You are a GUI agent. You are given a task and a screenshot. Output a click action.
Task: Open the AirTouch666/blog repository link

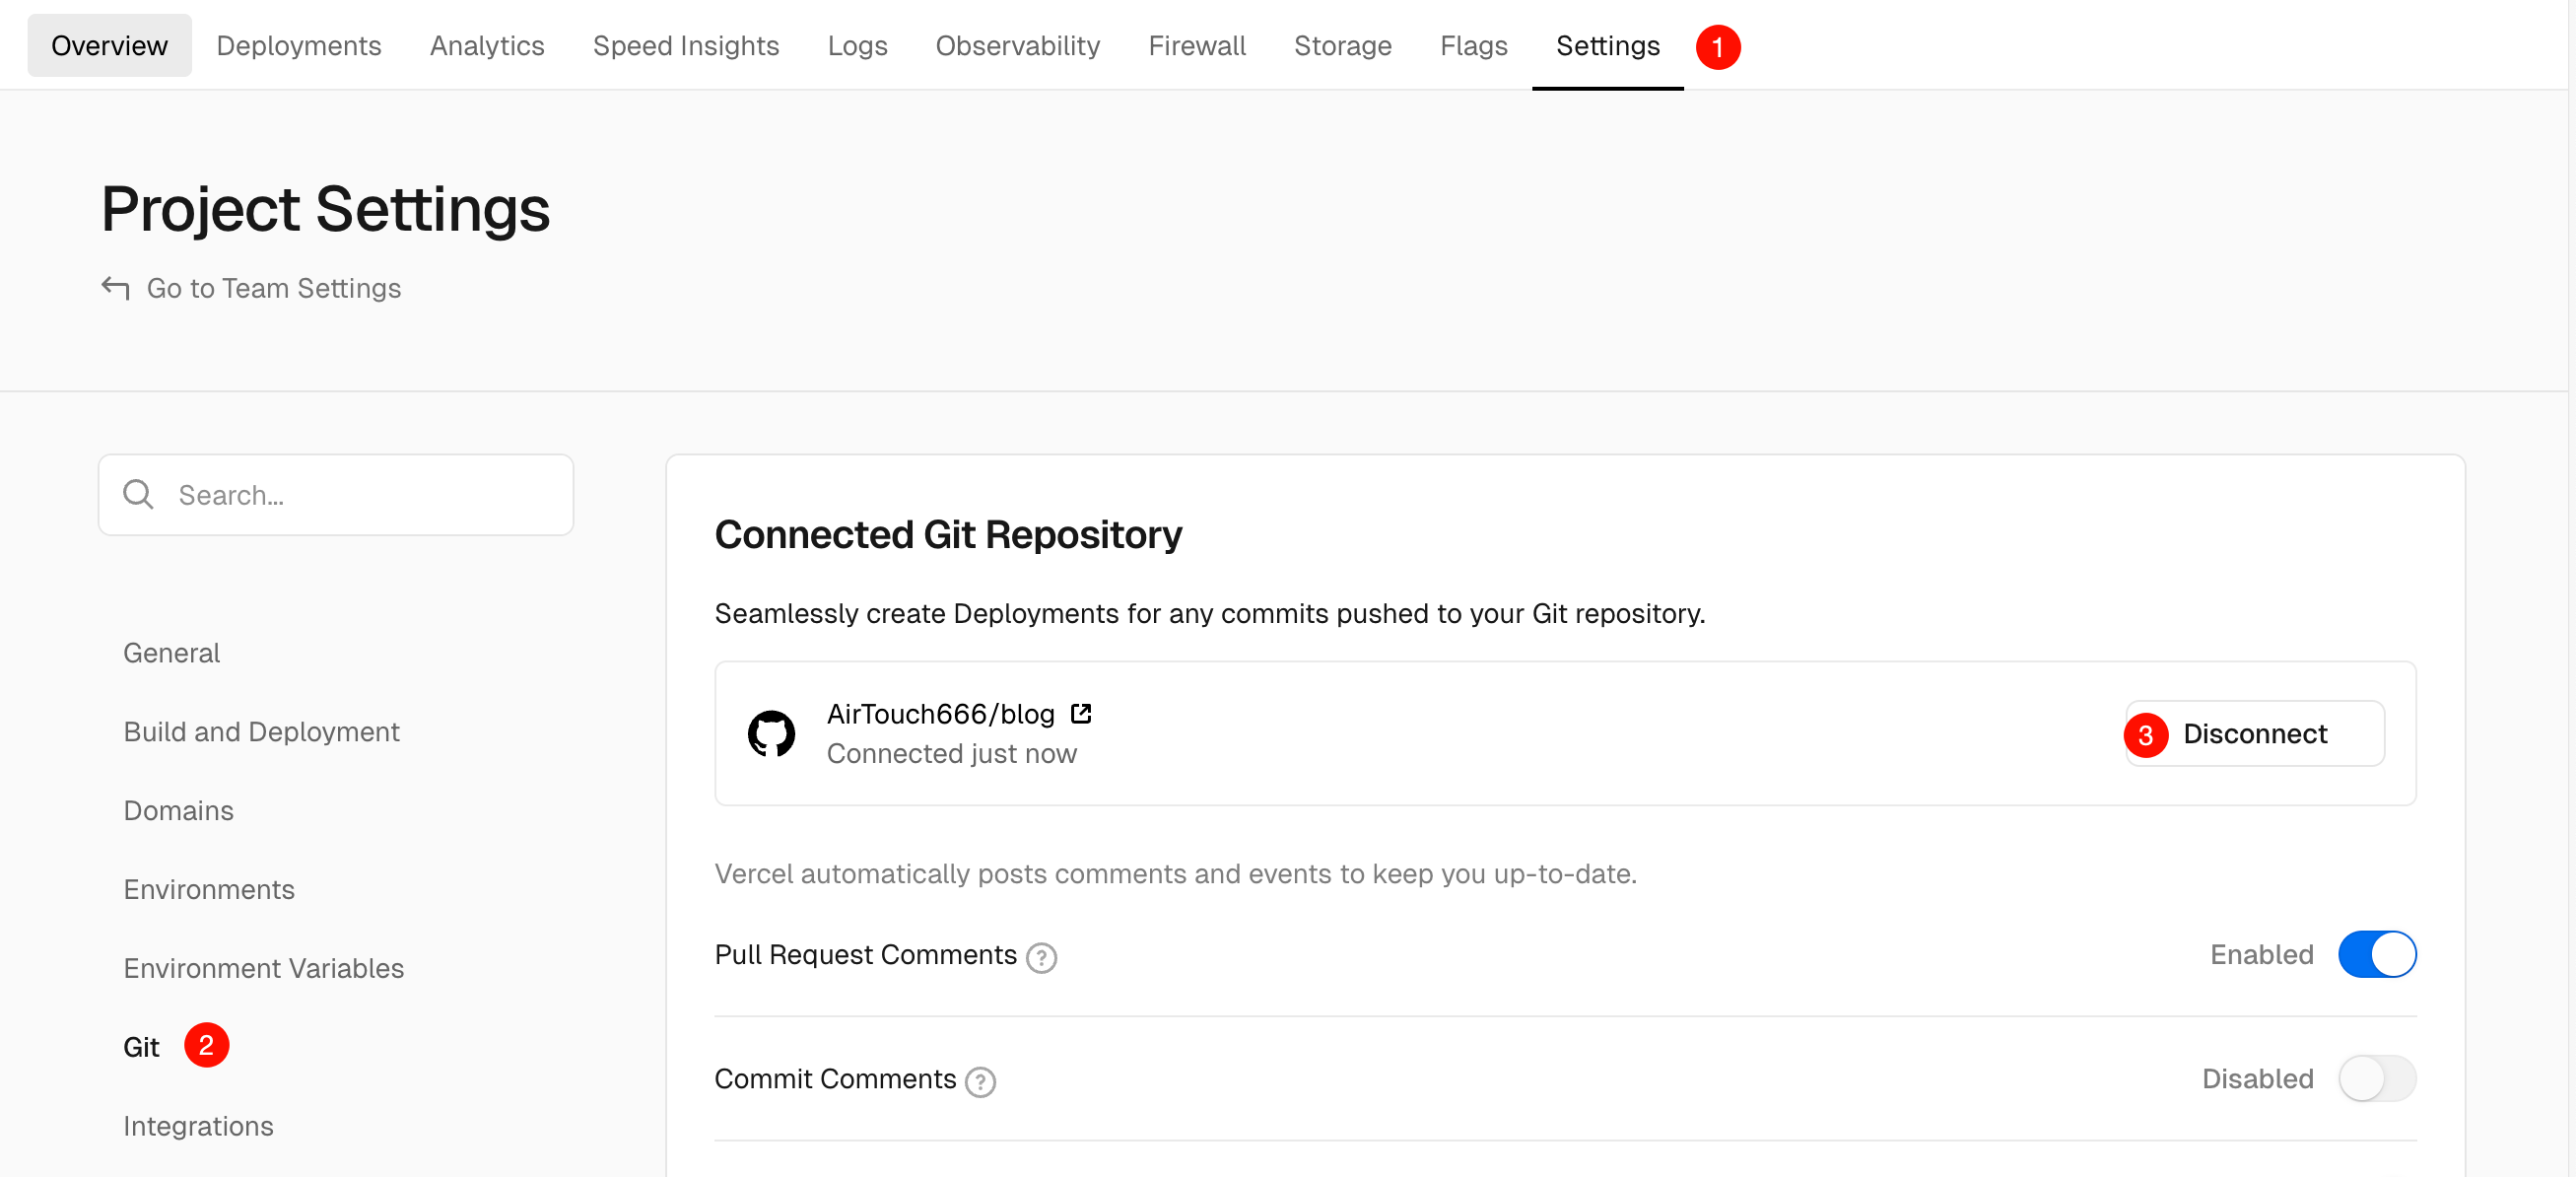click(940, 714)
